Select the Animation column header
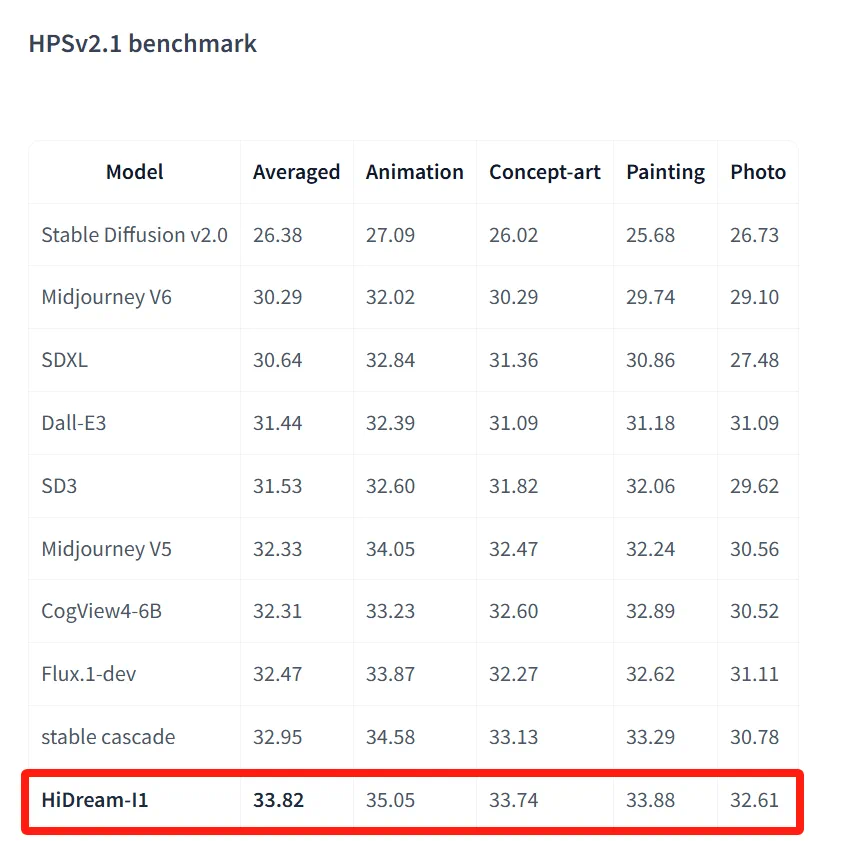 coord(414,172)
